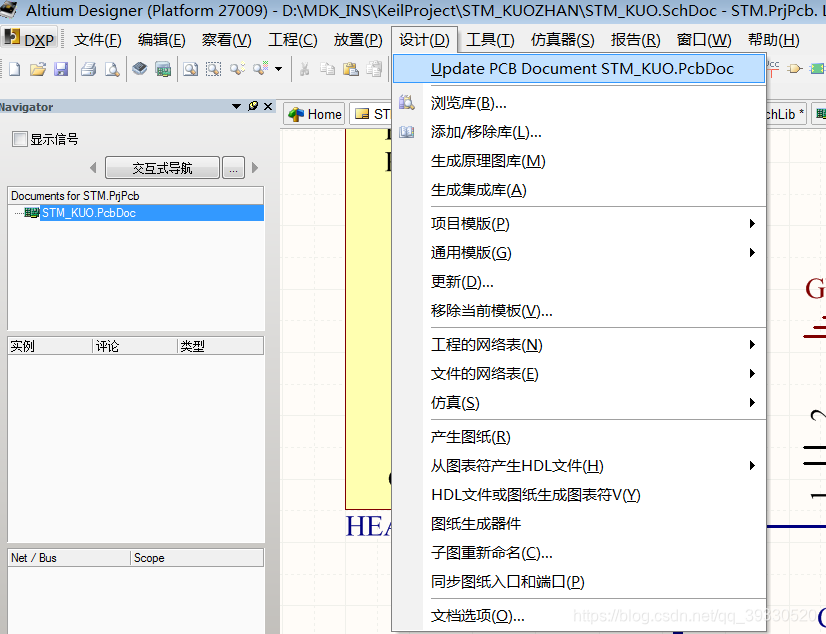
Task: Click the New document toolbar icon
Action: [x=14, y=69]
